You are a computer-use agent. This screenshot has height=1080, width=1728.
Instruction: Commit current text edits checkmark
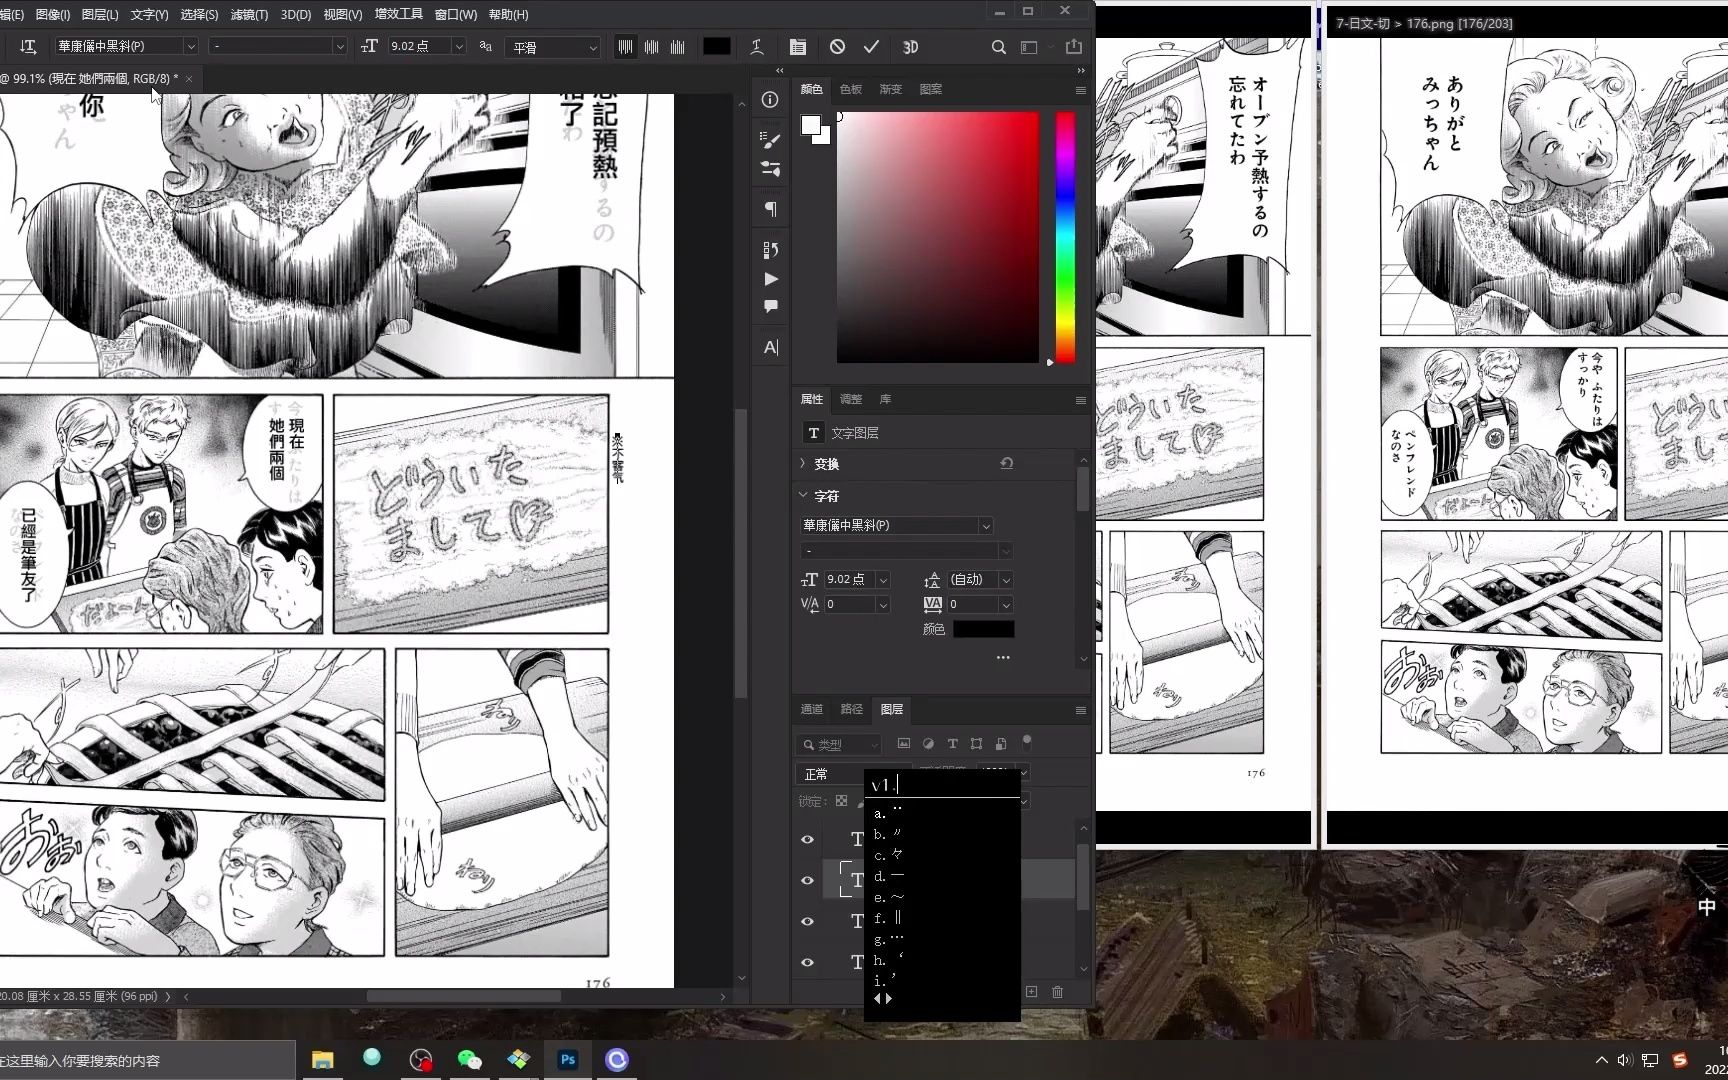click(x=871, y=47)
